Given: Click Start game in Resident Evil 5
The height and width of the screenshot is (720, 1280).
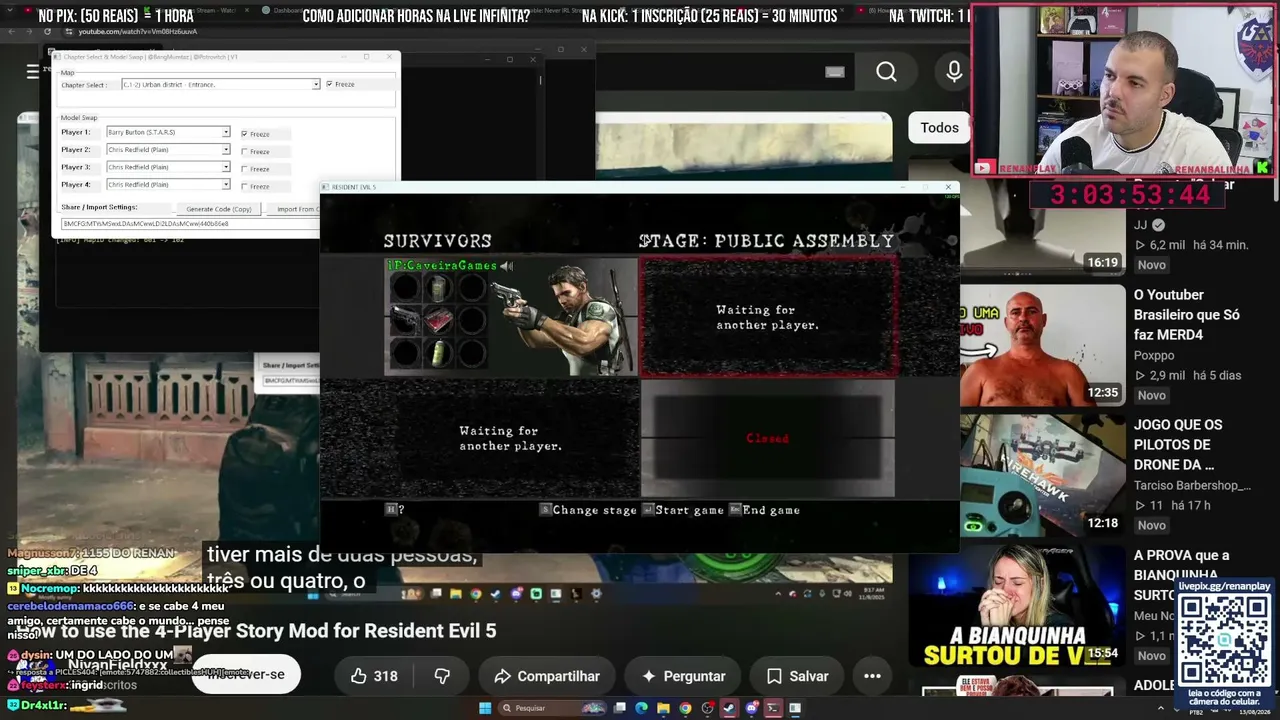Looking at the screenshot, I should 682,510.
